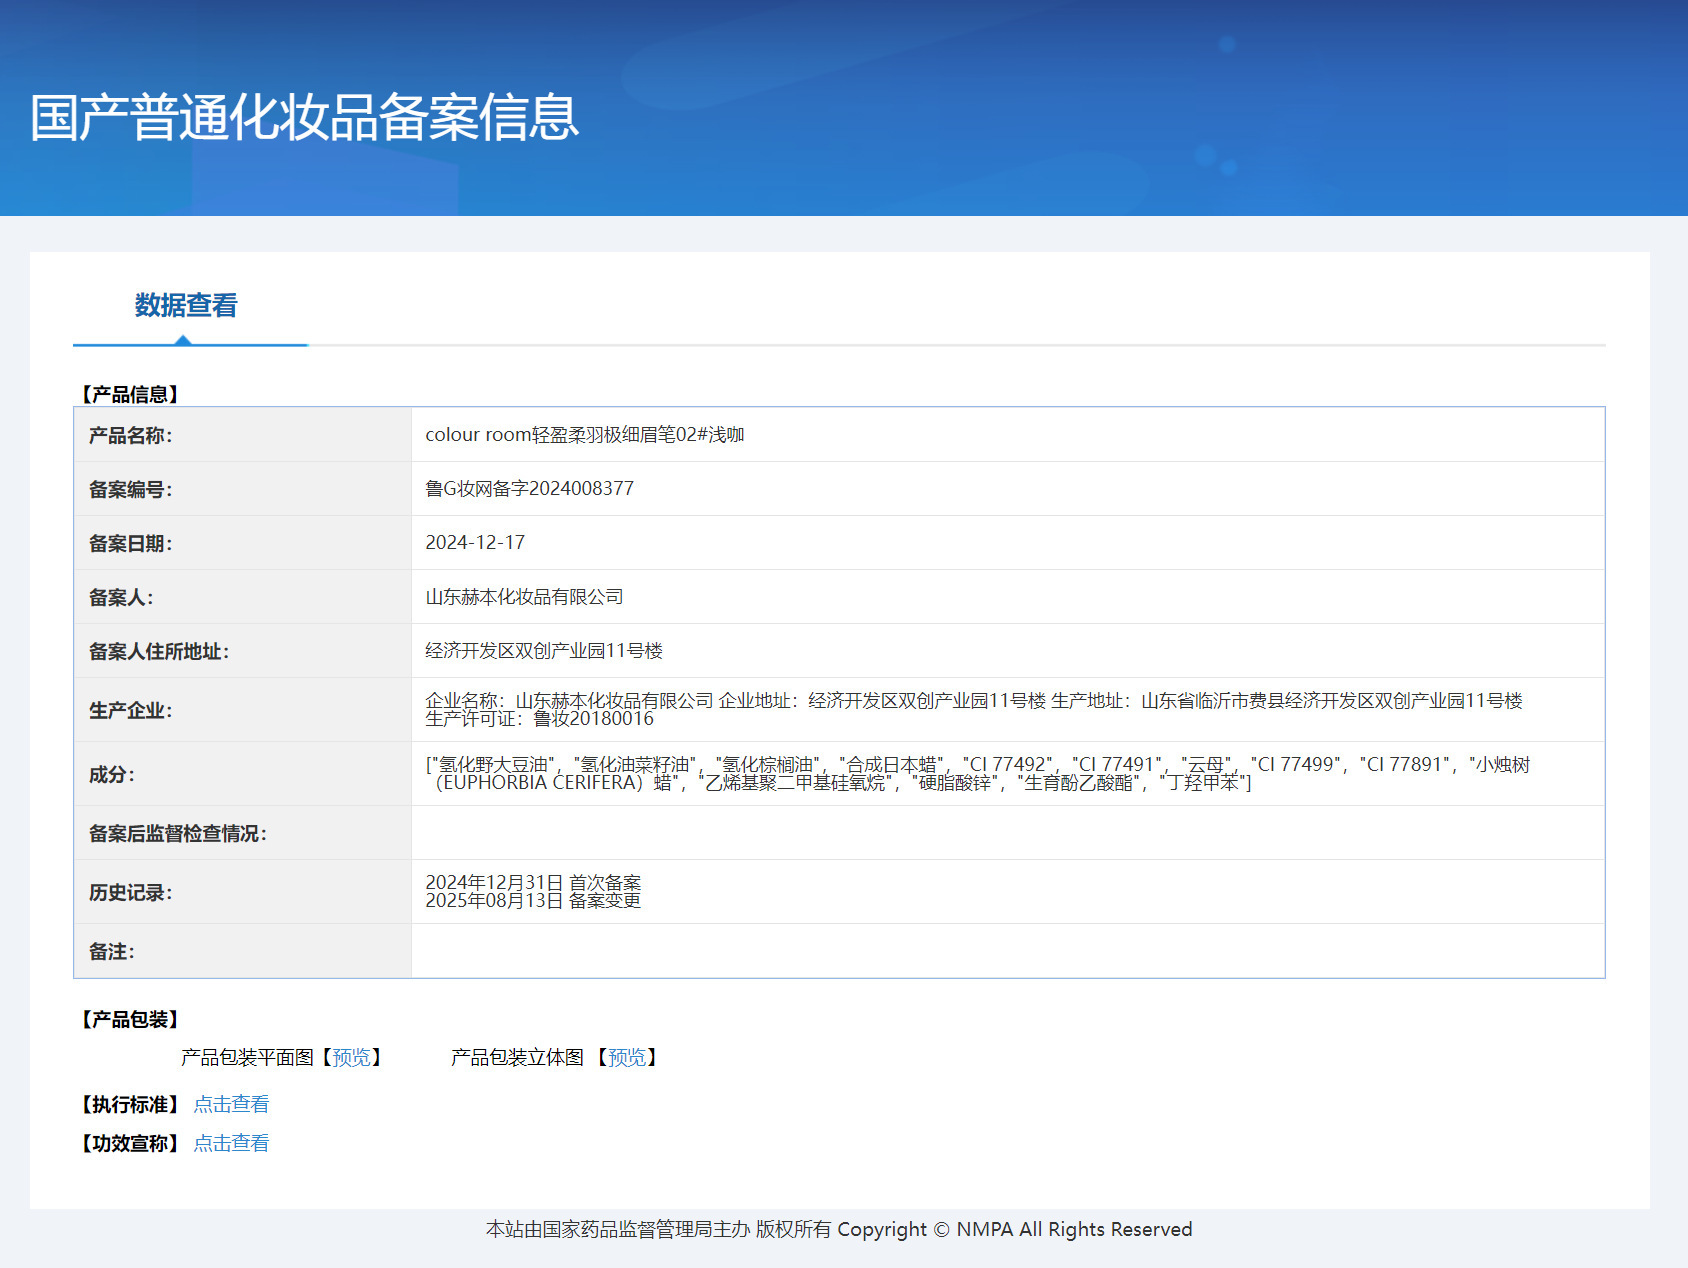
Task: Open 点击查看 link beside 执行标准
Action: (231, 1104)
